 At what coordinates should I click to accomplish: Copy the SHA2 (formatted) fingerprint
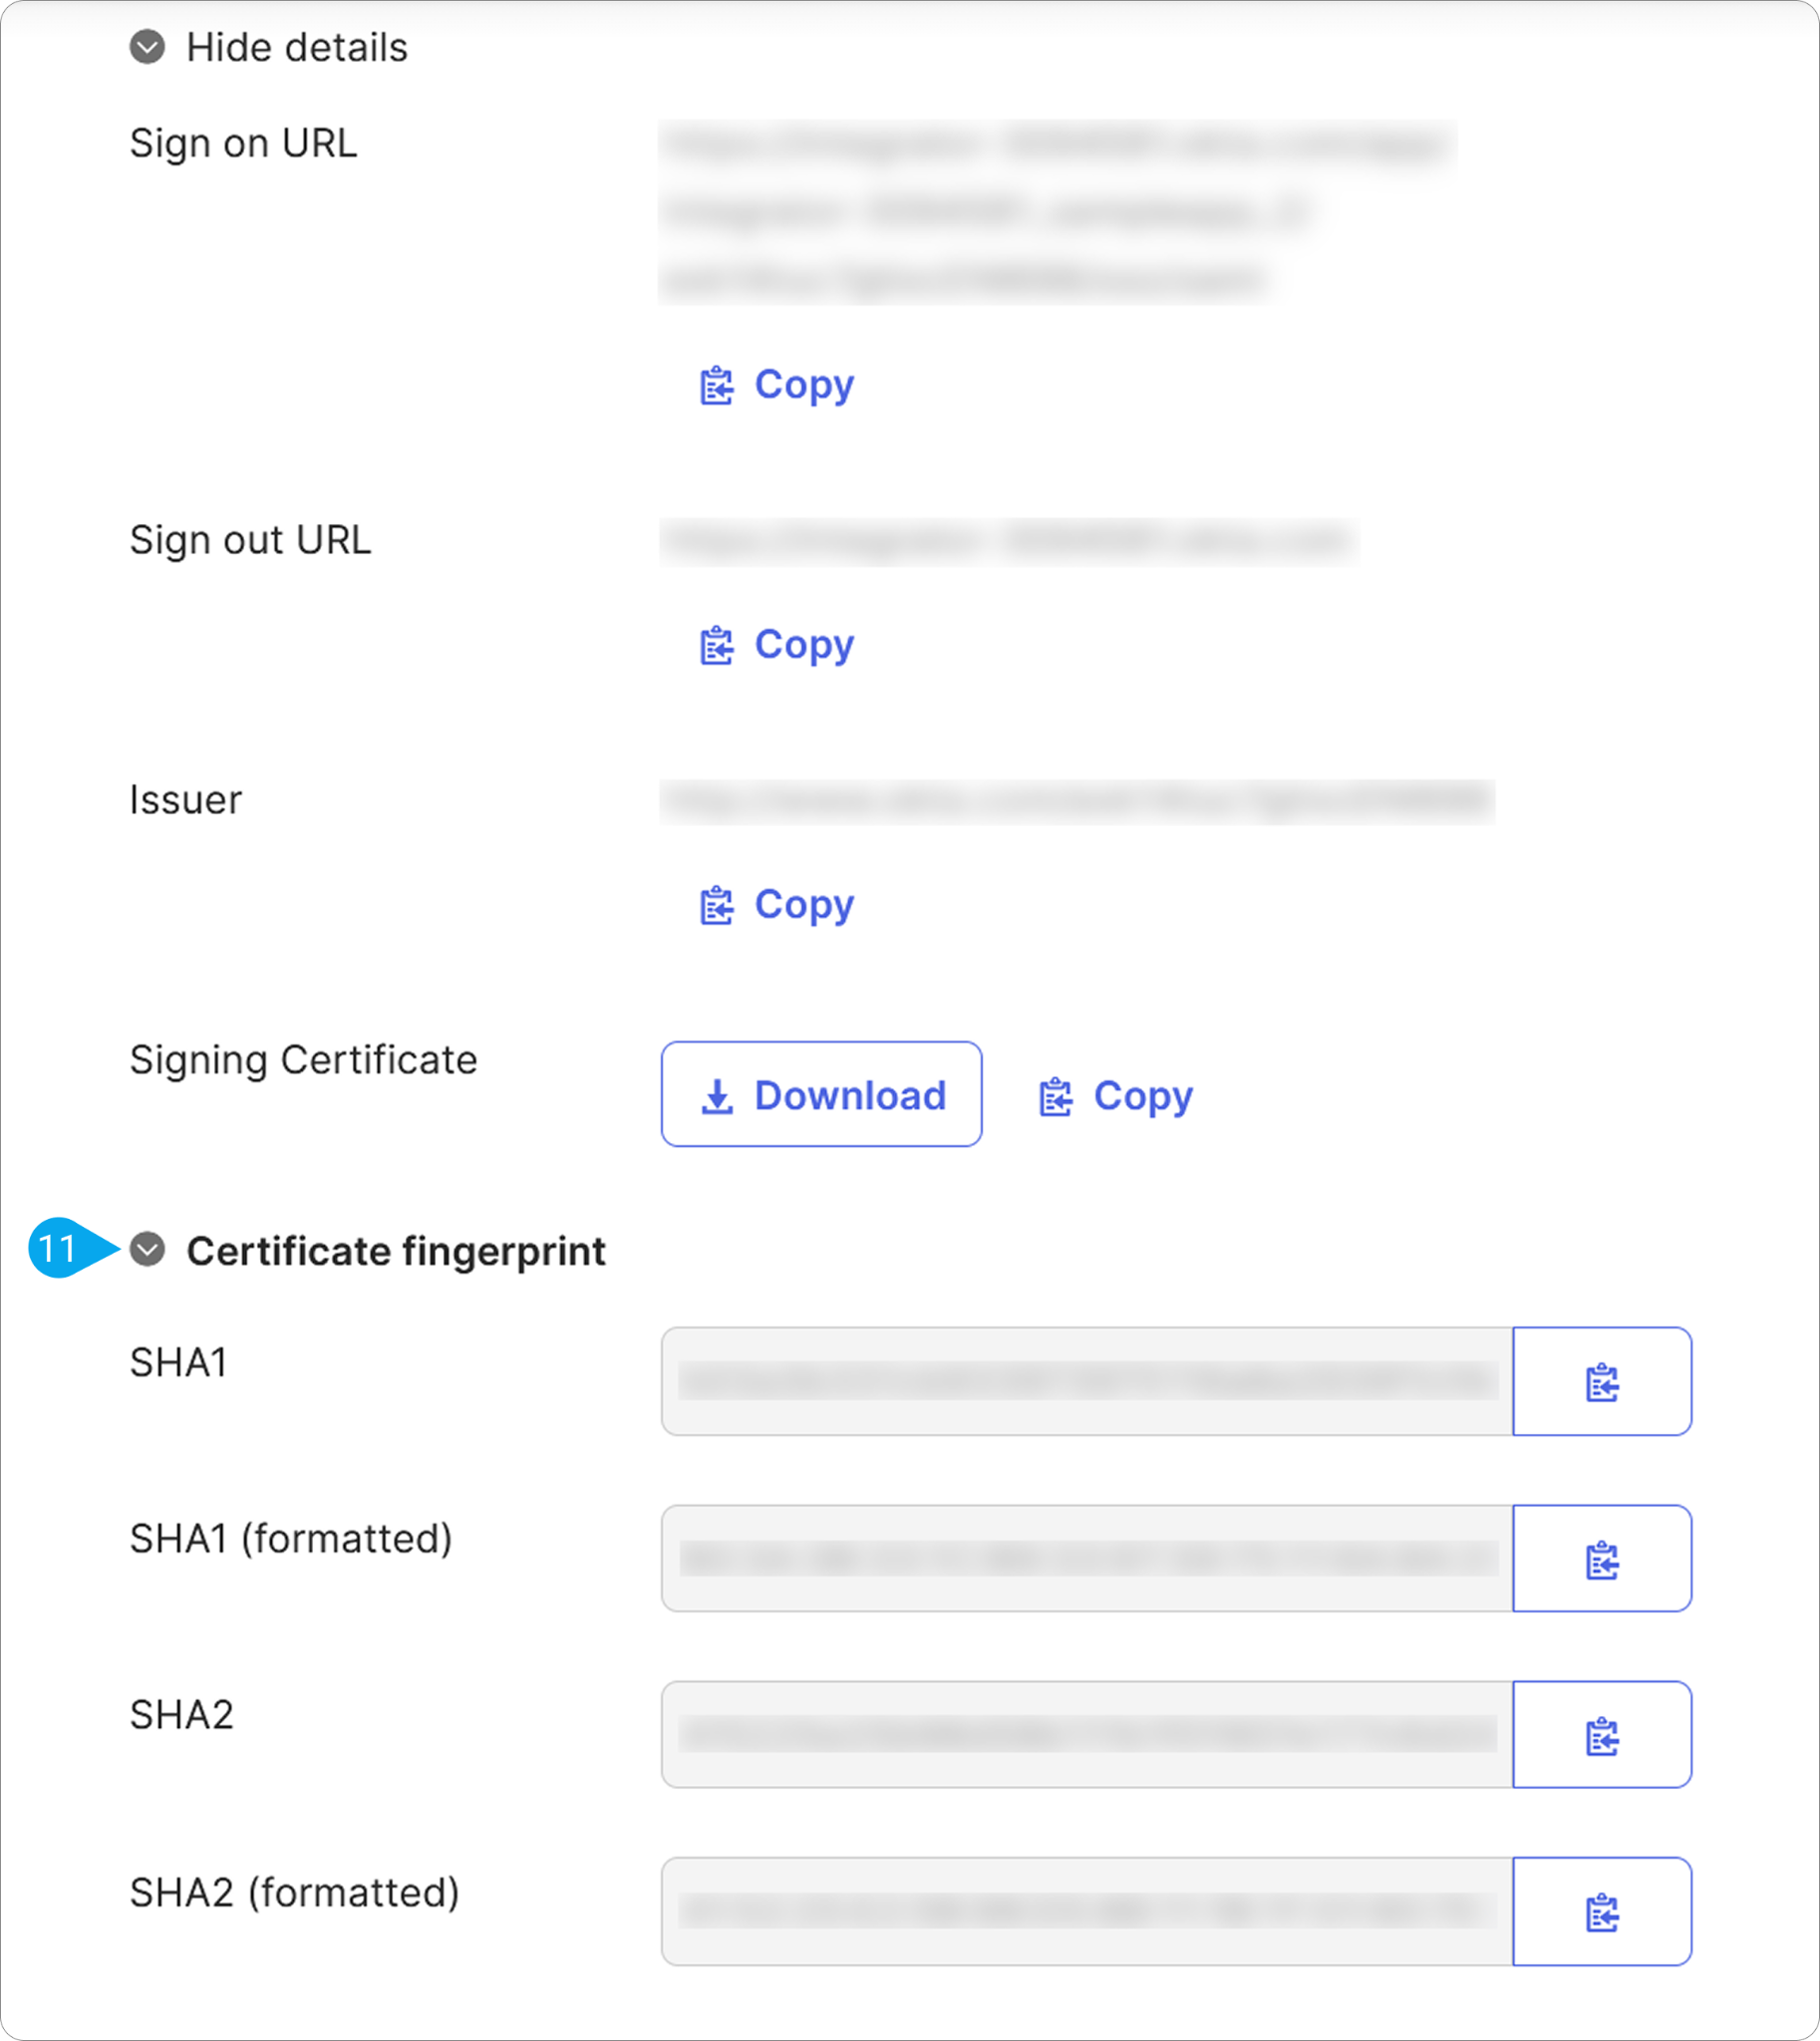pos(1602,1911)
